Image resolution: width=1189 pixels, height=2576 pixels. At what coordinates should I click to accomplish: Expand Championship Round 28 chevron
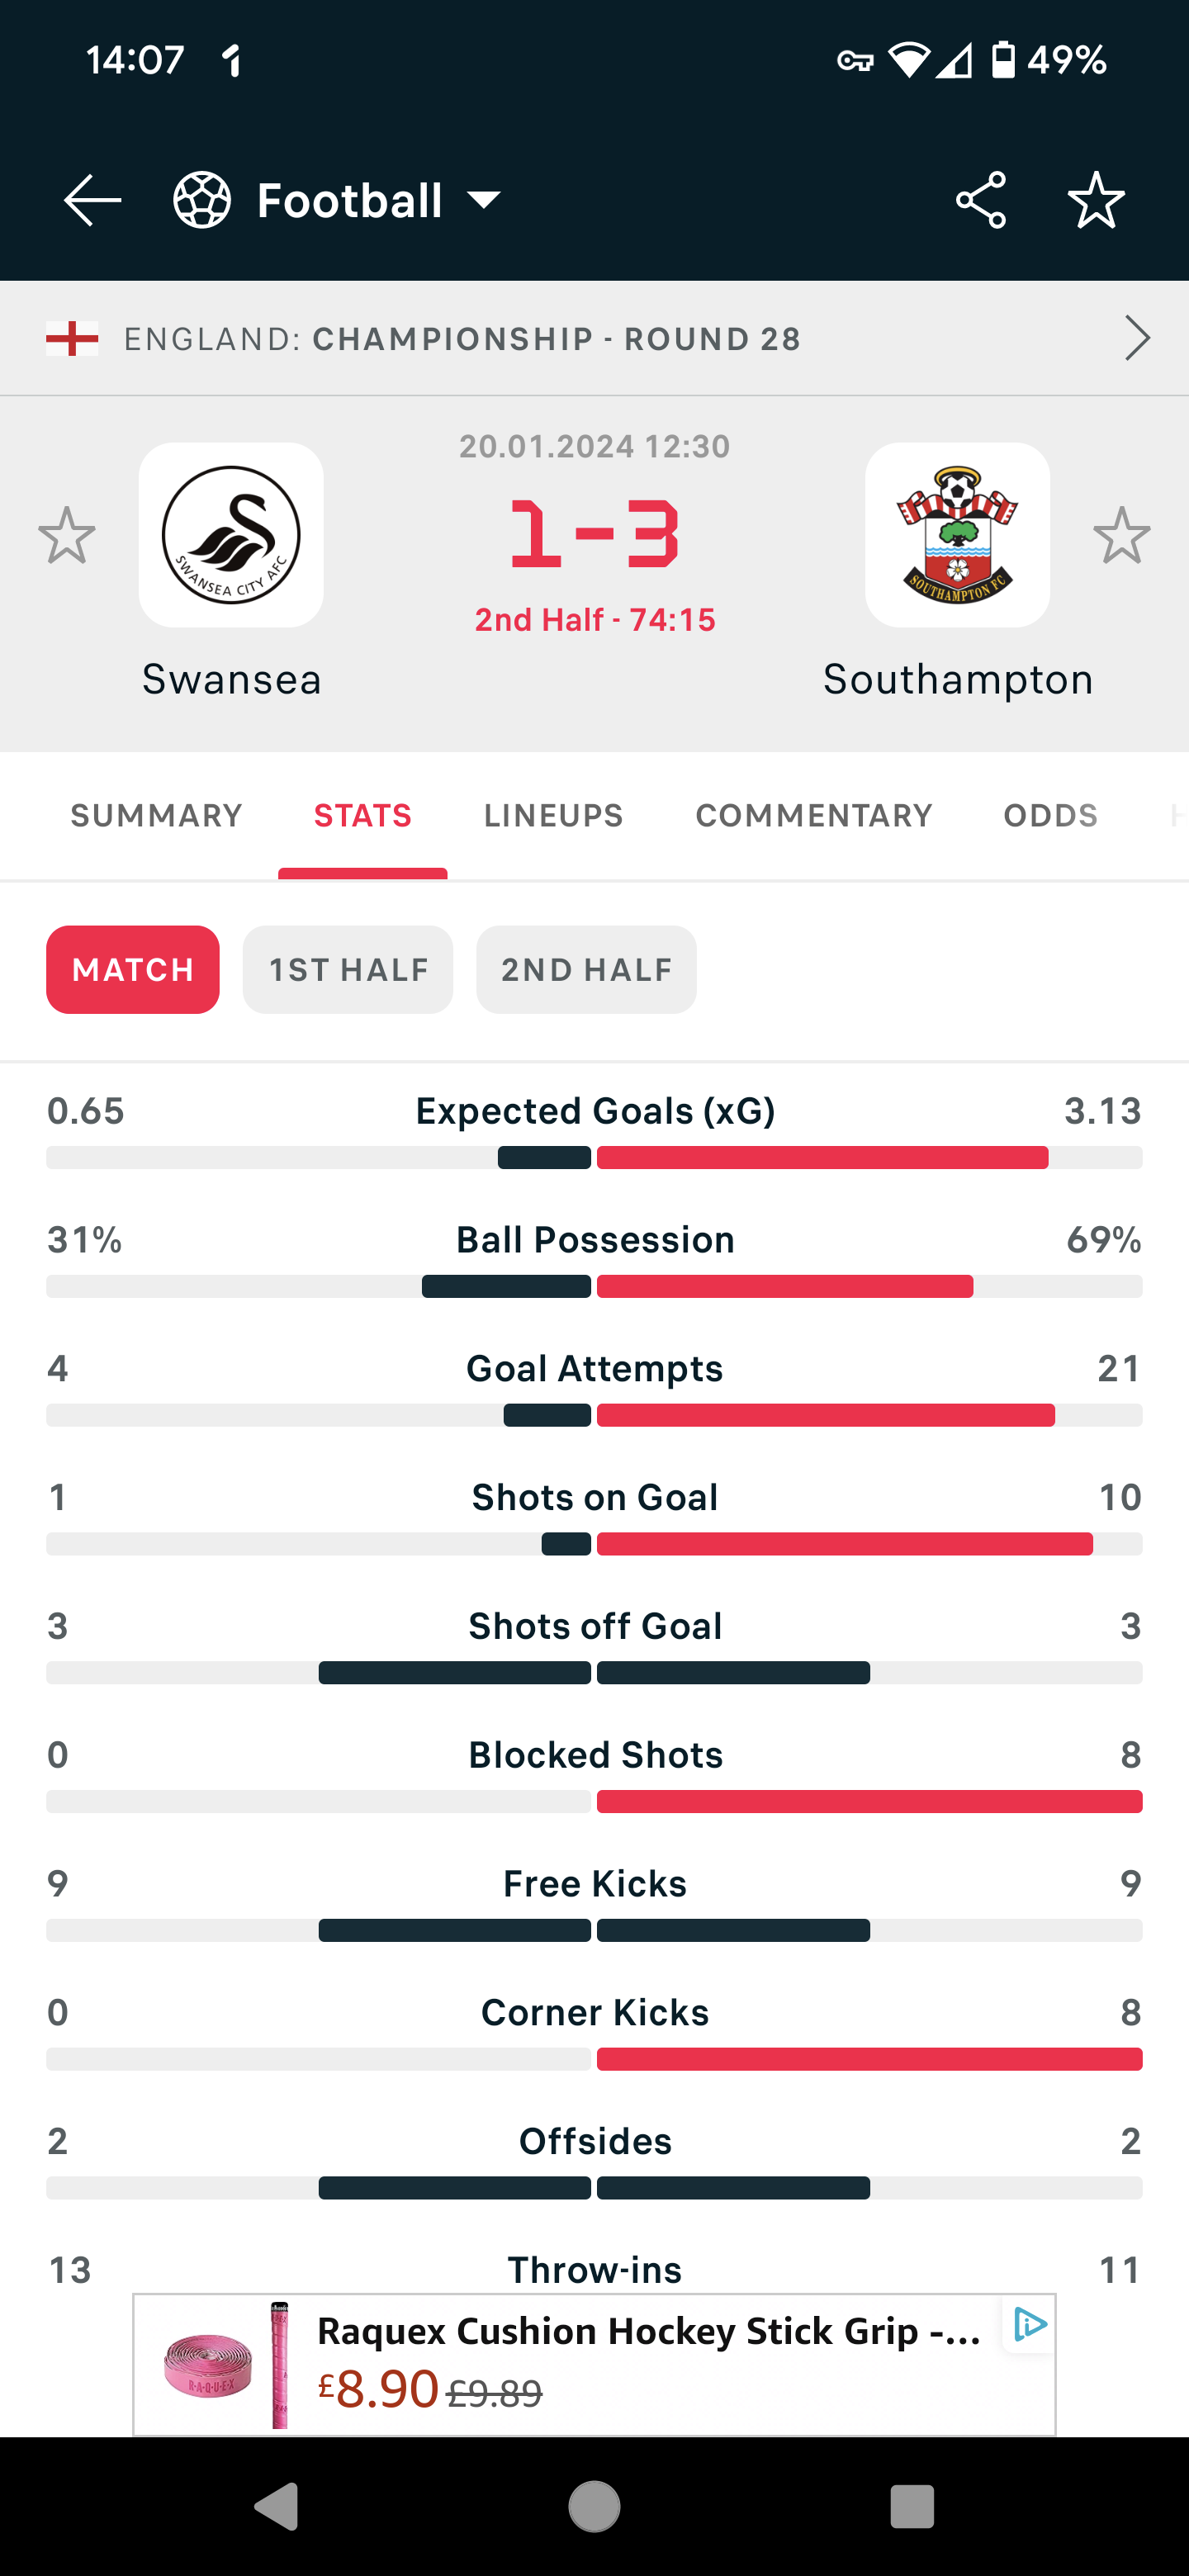click(1137, 338)
